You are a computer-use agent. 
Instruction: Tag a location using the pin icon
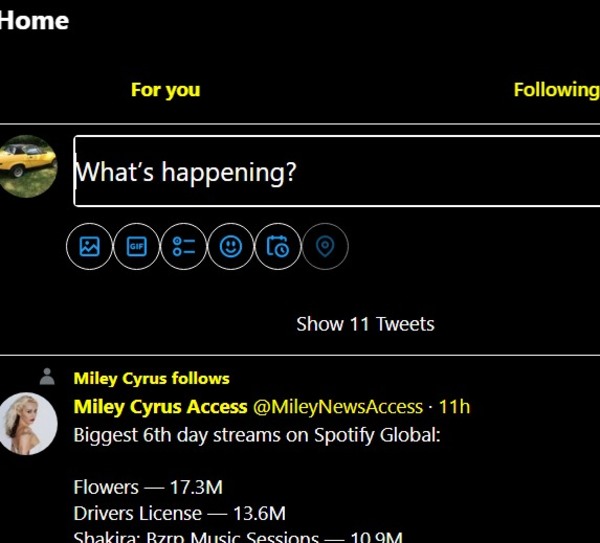click(x=324, y=246)
